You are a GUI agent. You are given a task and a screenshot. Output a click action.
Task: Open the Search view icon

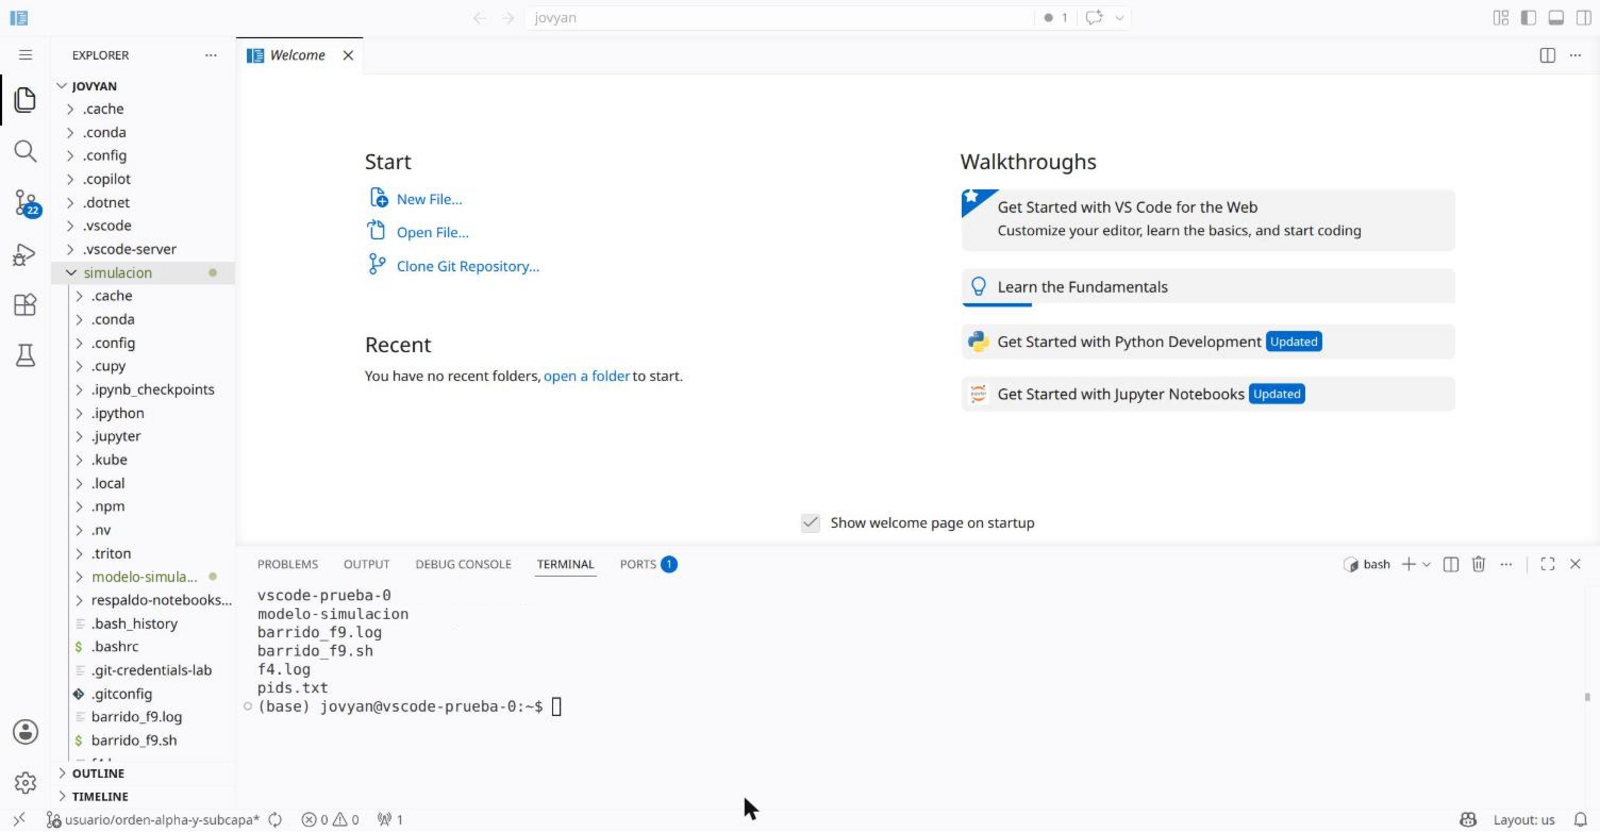coord(25,151)
